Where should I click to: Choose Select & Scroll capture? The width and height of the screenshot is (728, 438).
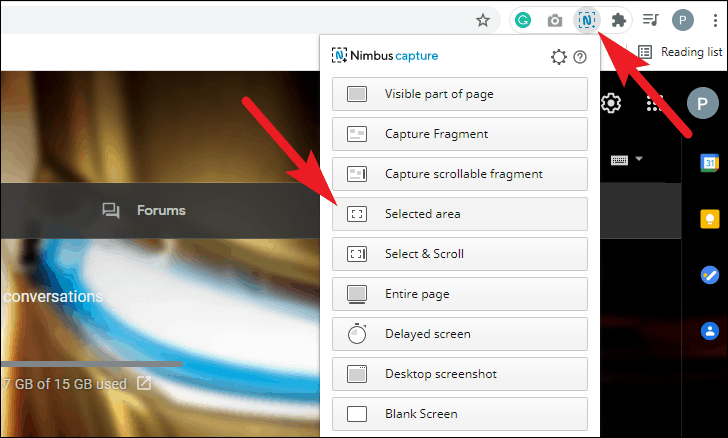(x=460, y=254)
